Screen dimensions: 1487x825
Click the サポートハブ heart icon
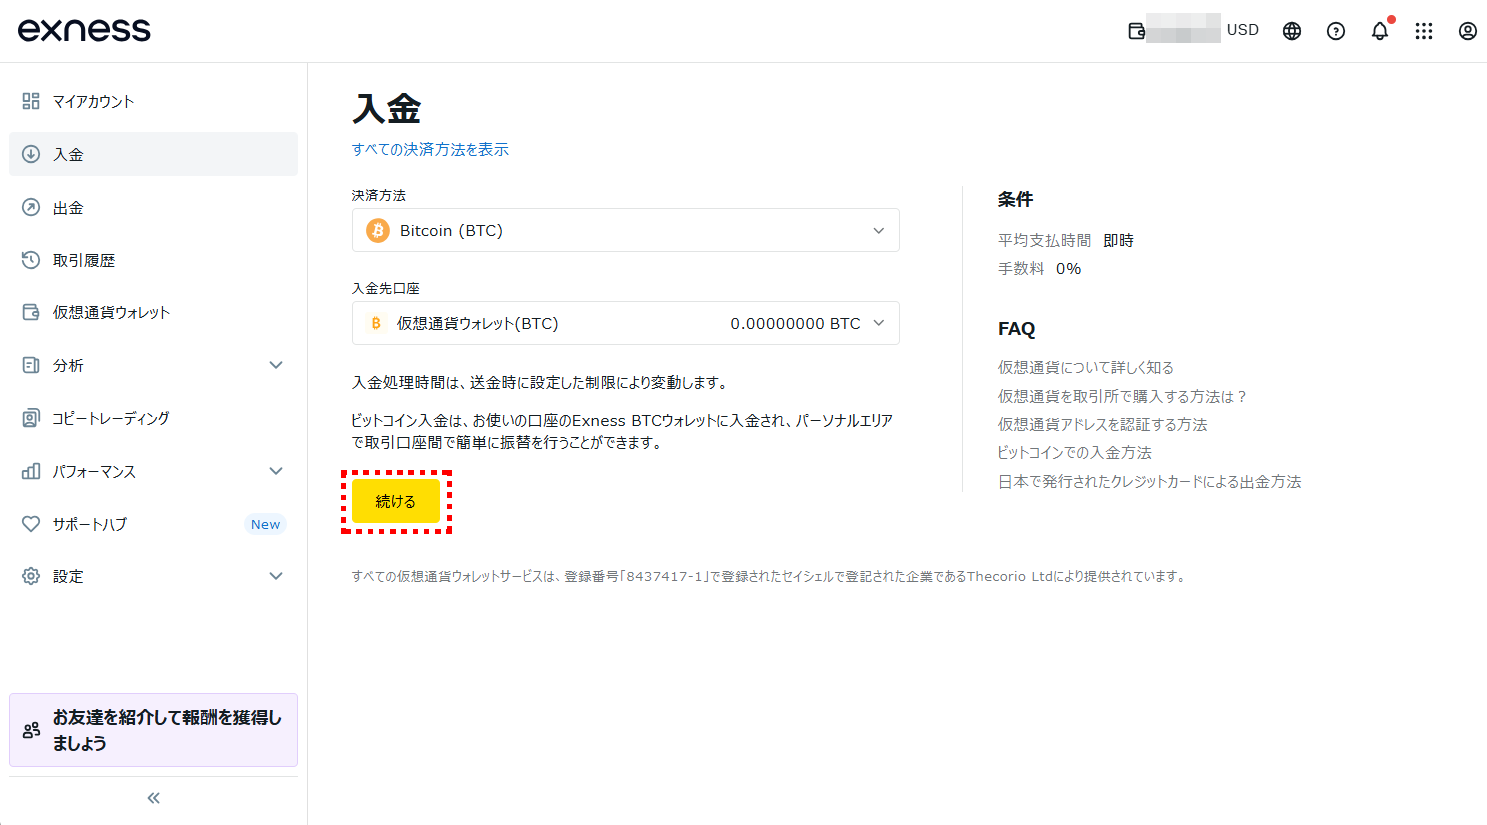tap(31, 524)
